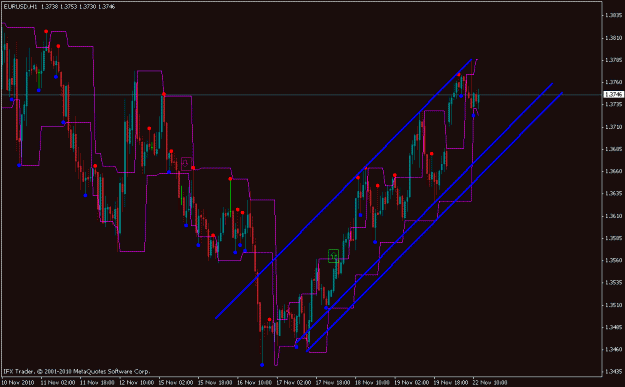Click the 1.3710 price axis label
This screenshot has height=387, width=625.
tap(613, 127)
